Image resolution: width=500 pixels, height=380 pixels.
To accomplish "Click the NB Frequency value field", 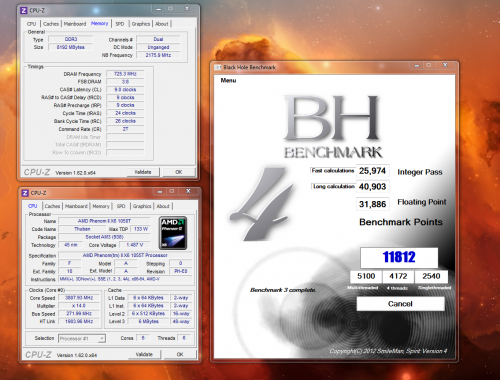I will pyautogui.click(x=158, y=55).
